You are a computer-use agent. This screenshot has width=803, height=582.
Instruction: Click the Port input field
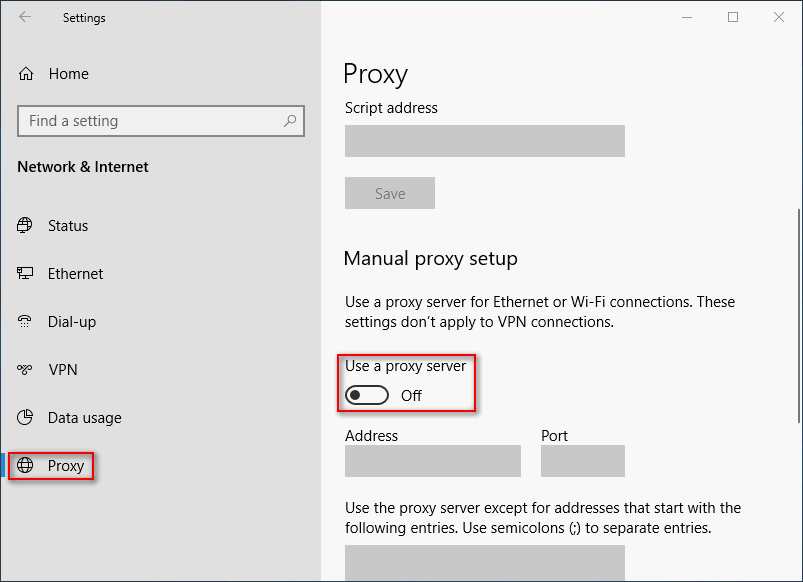[582, 461]
